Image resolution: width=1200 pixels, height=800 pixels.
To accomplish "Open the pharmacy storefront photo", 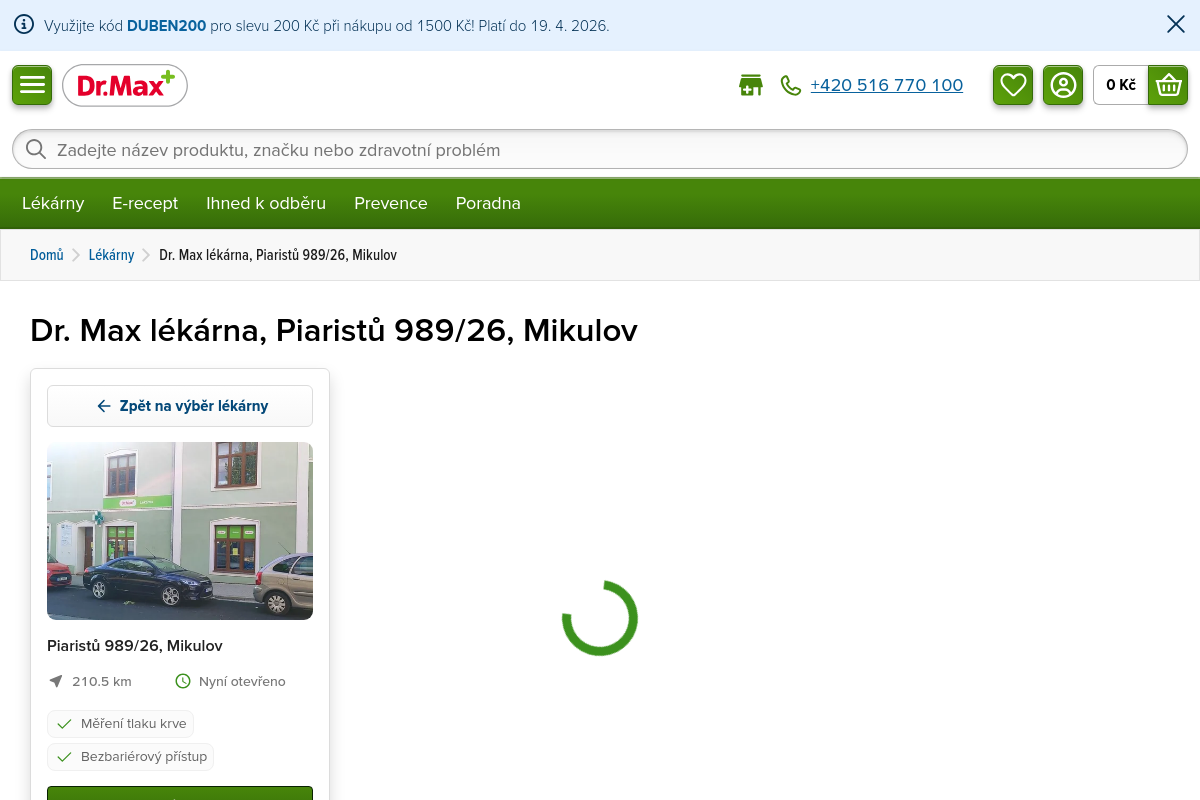I will (x=180, y=531).
